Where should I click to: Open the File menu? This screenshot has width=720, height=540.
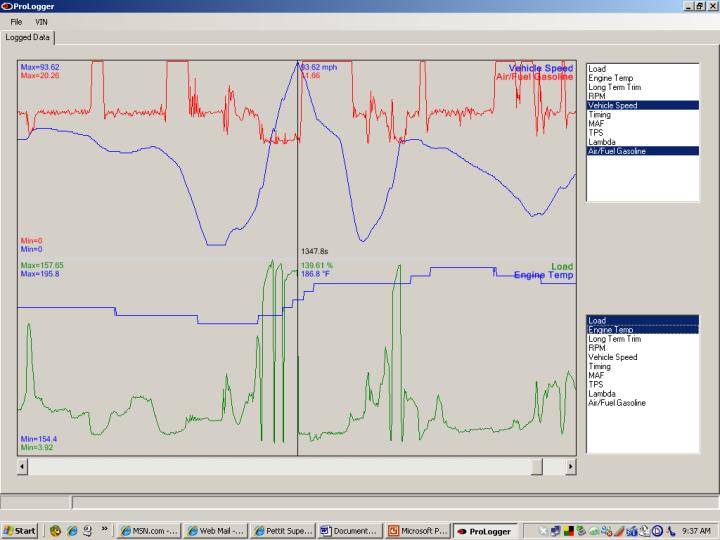(16, 22)
